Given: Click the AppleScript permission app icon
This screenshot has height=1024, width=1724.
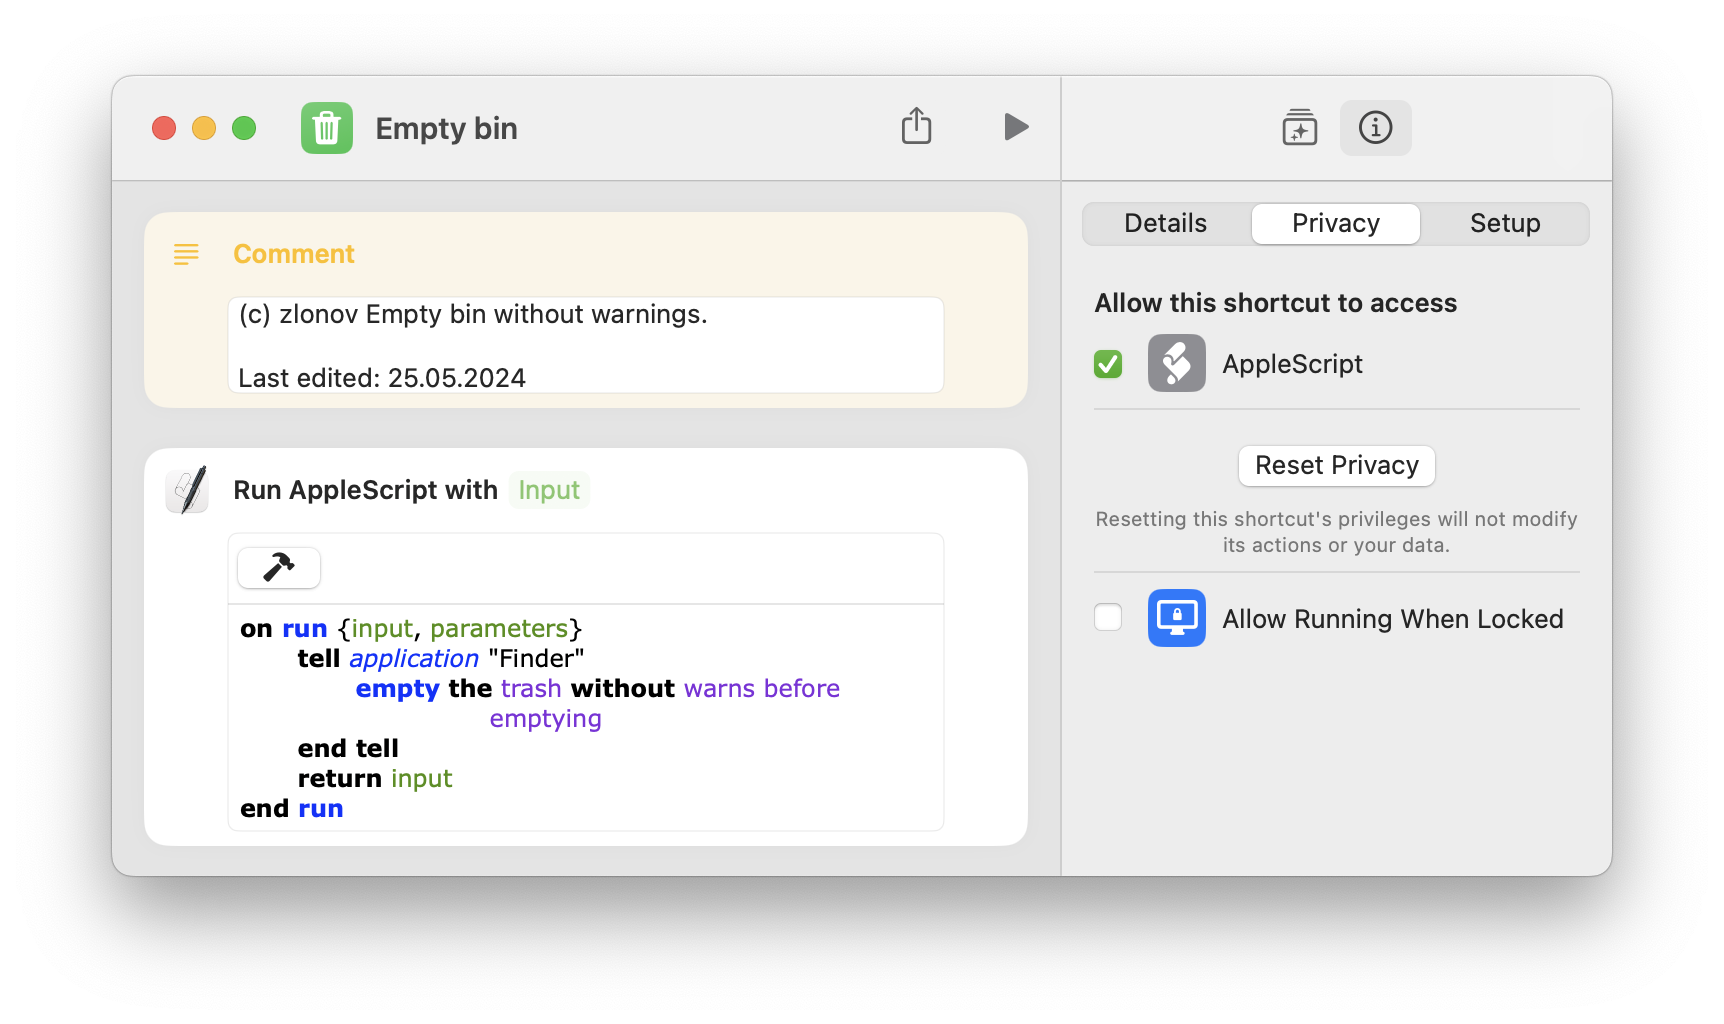Looking at the screenshot, I should point(1176,364).
